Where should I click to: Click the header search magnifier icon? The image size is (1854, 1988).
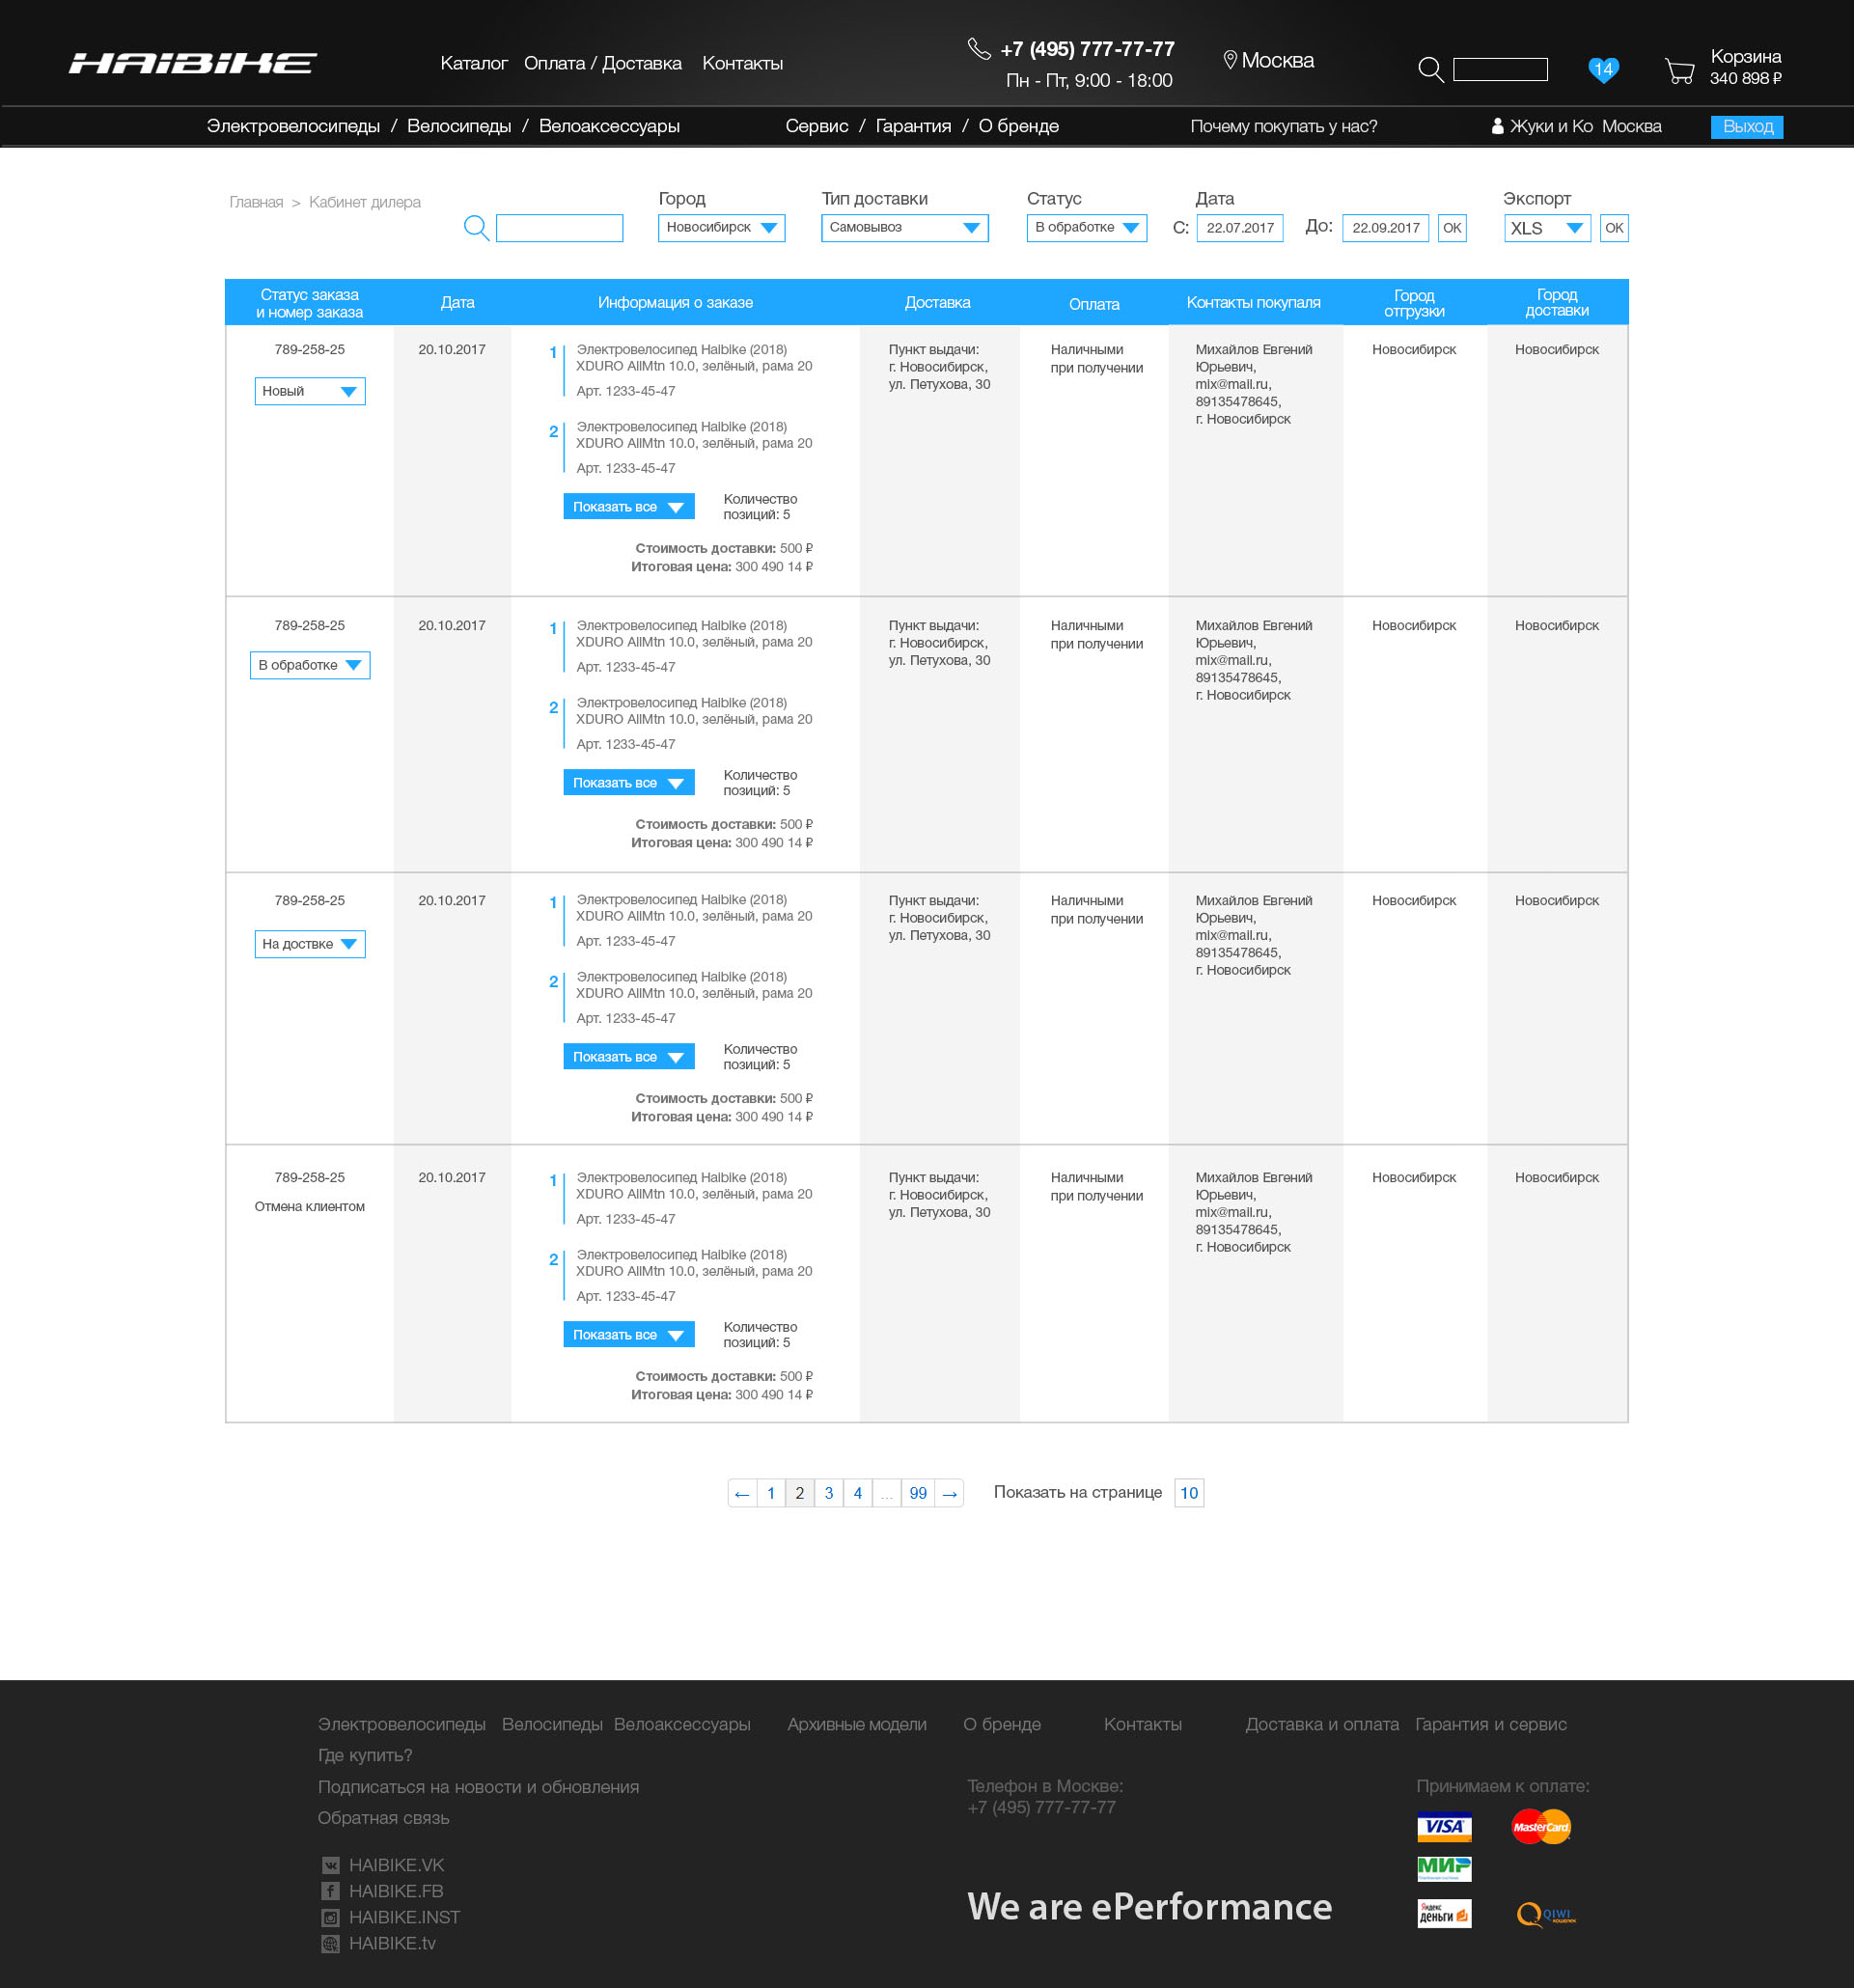(x=1431, y=69)
